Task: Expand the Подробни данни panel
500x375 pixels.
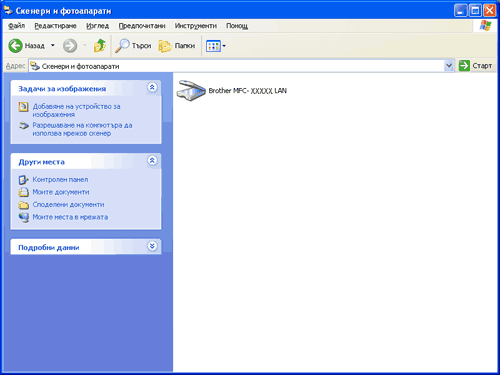Action: 152,246
